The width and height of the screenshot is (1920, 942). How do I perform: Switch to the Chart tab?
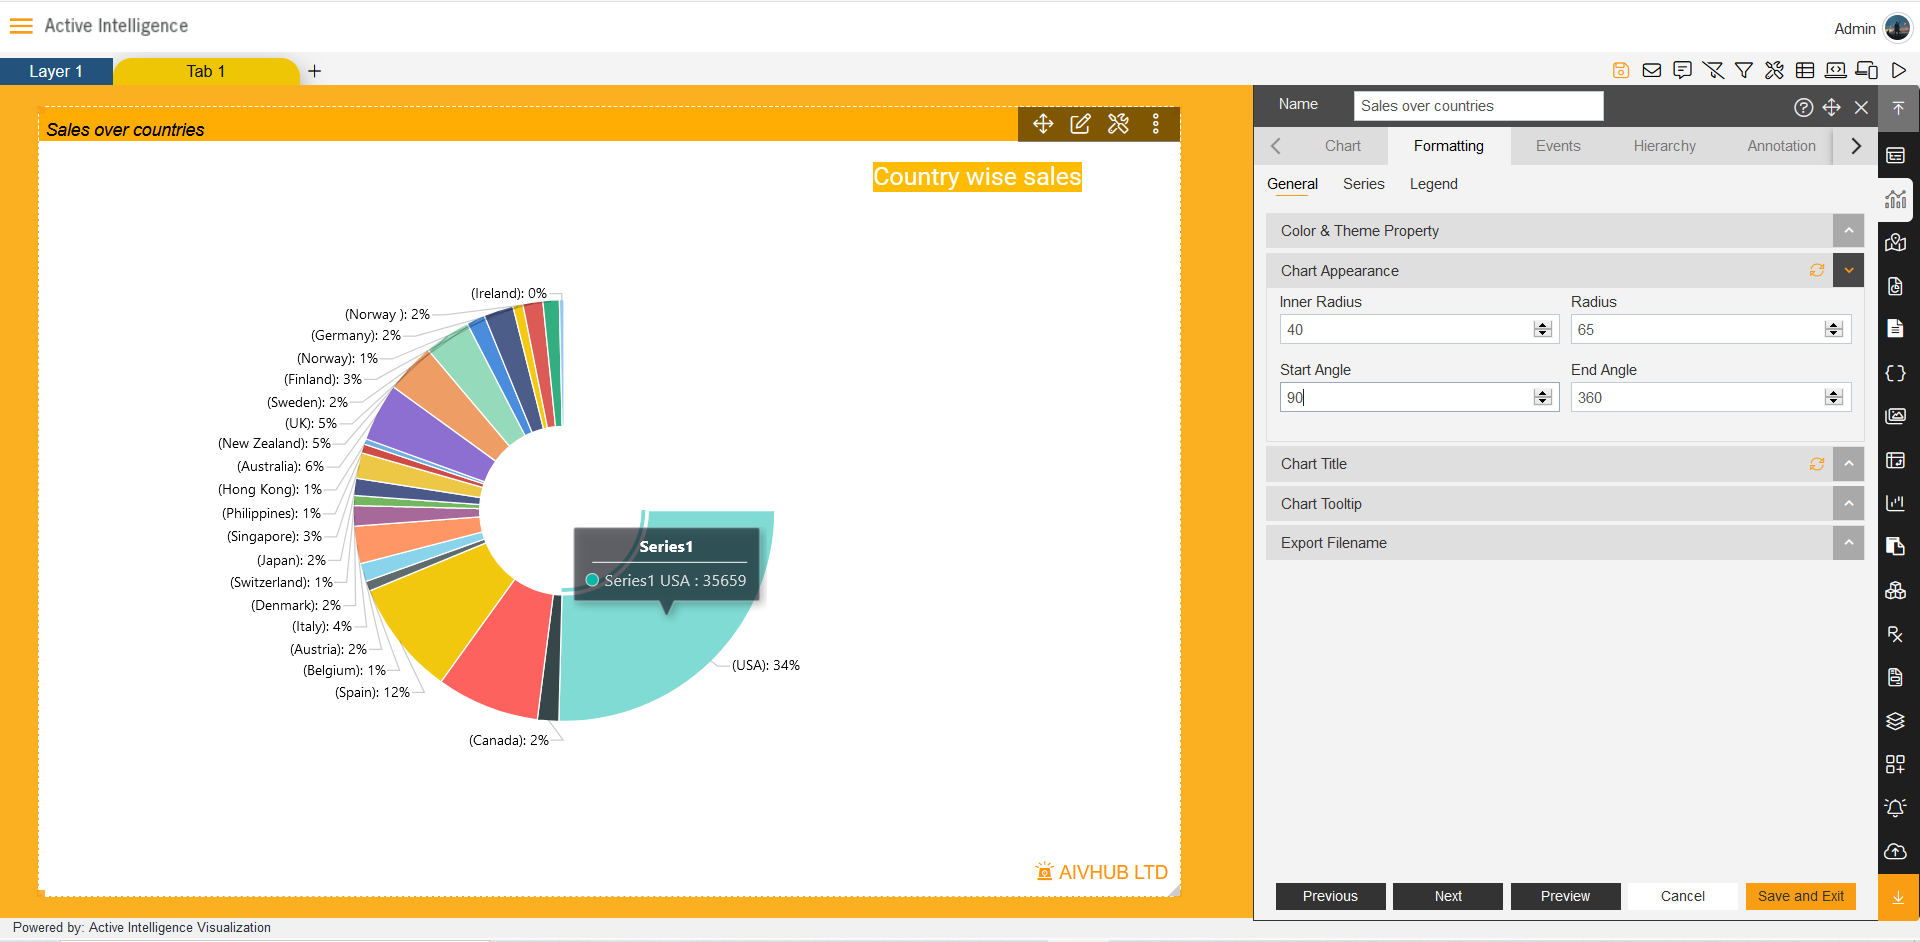tap(1342, 146)
